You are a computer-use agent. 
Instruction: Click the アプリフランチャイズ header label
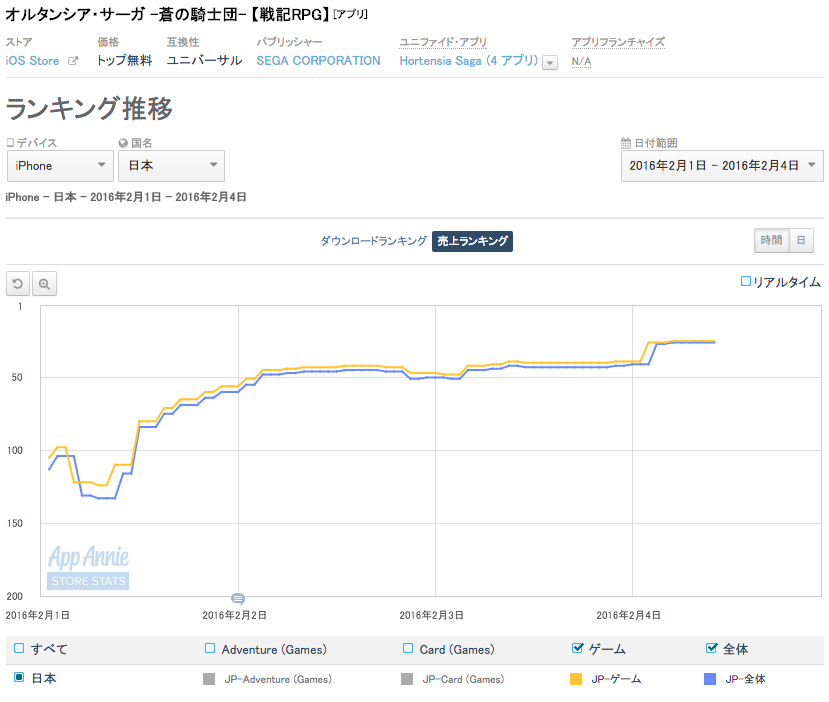[618, 42]
